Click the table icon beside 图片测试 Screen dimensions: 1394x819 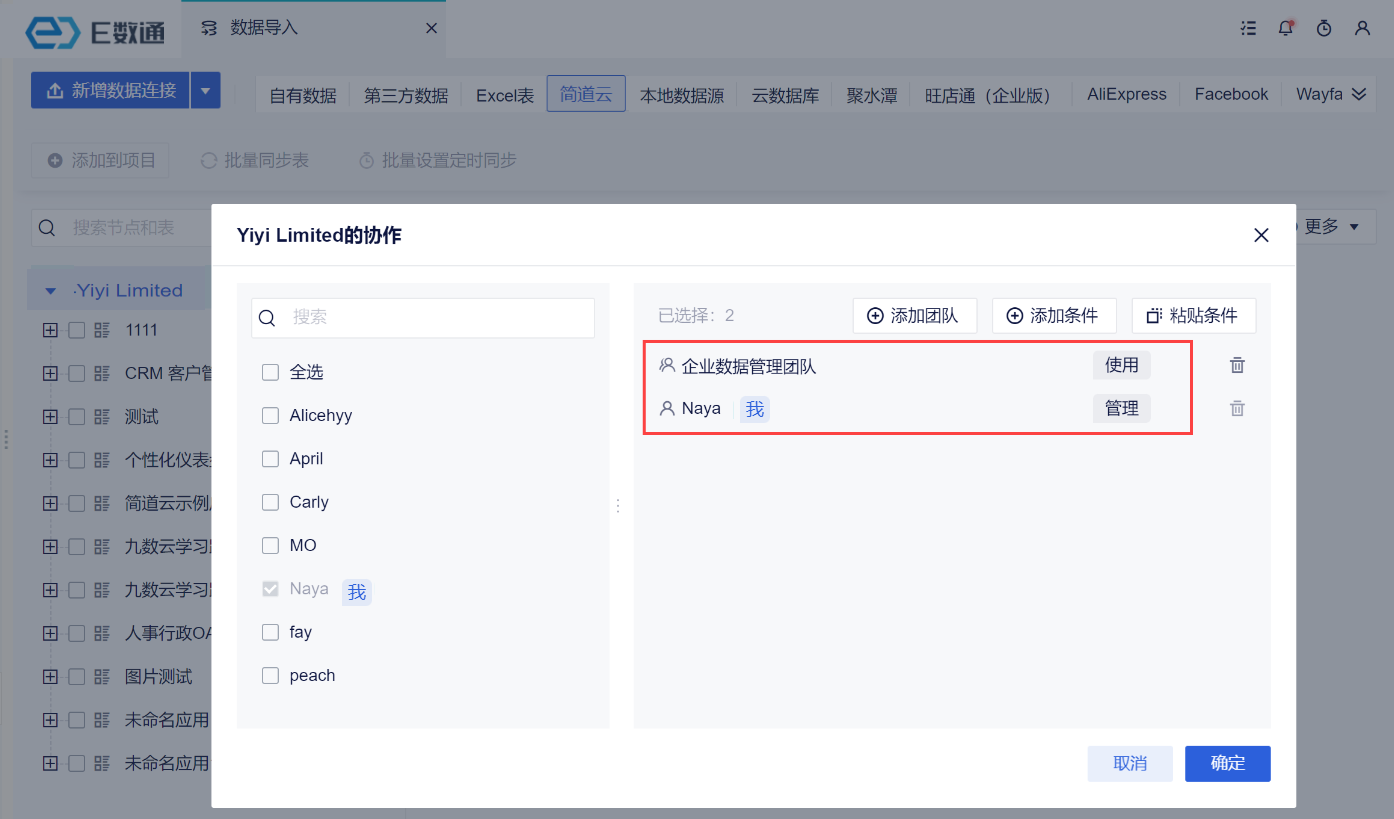pyautogui.click(x=102, y=677)
